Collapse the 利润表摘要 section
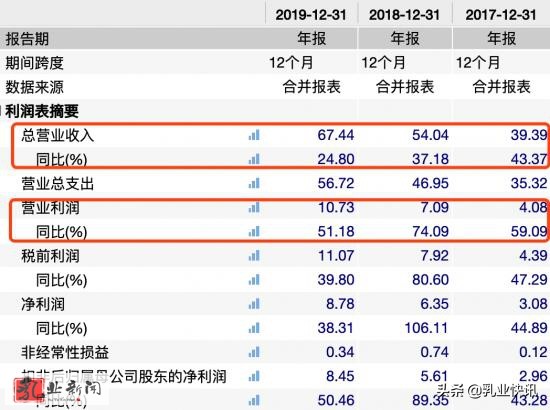The image size is (550, 410). tap(1, 112)
